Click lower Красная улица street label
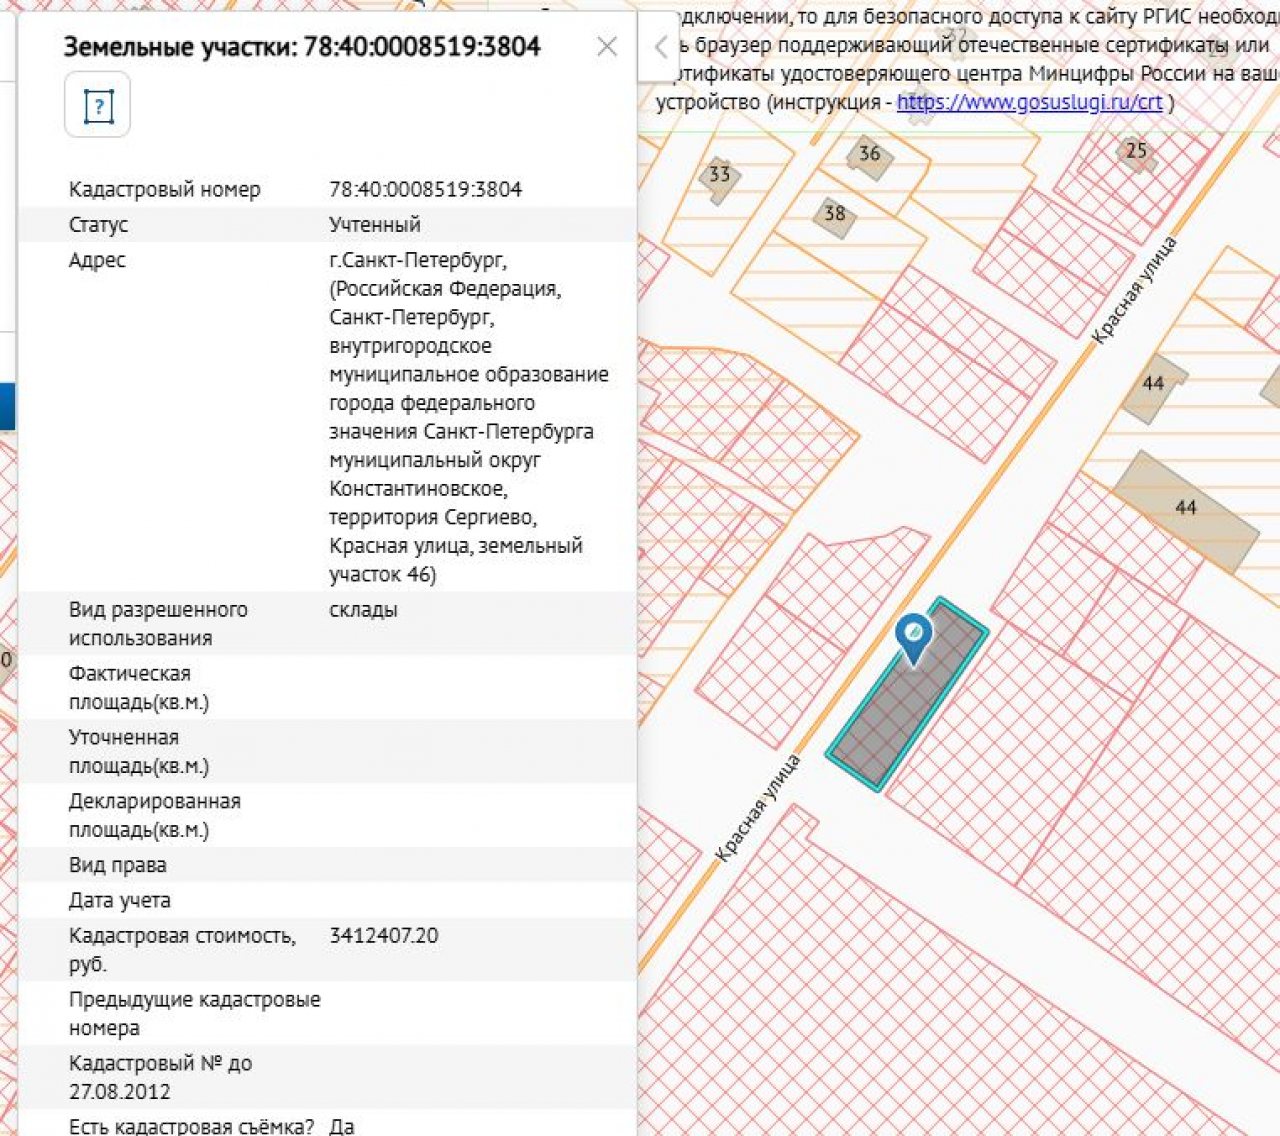This screenshot has width=1280, height=1136. pos(758,808)
